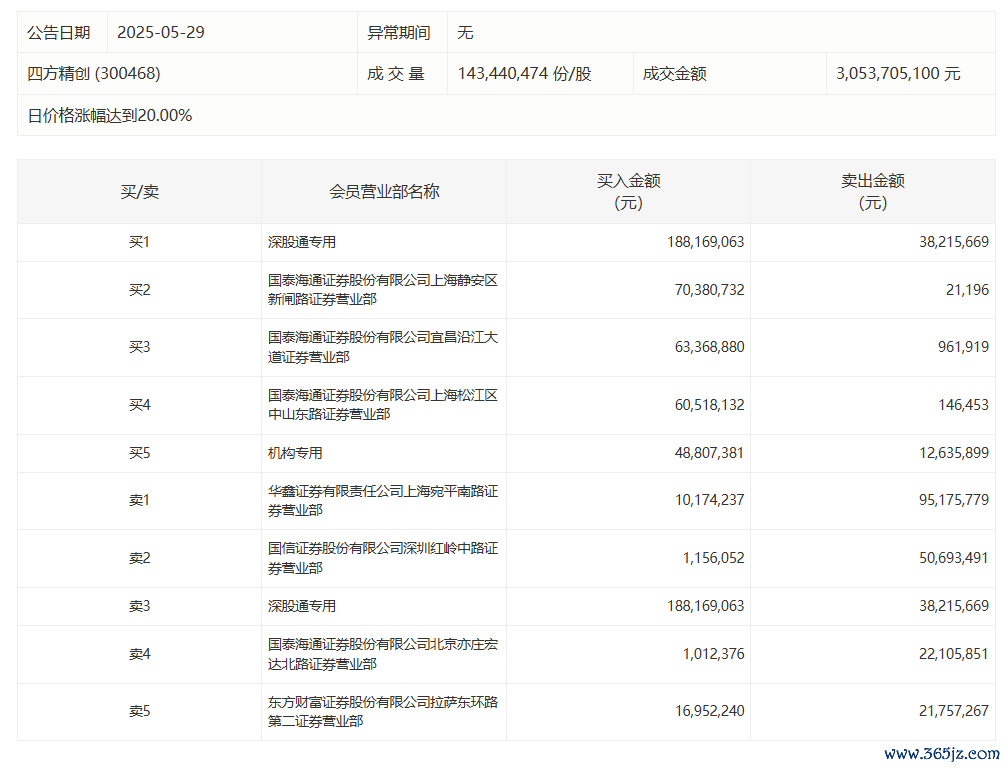Select the 买4 row label

pos(139,405)
